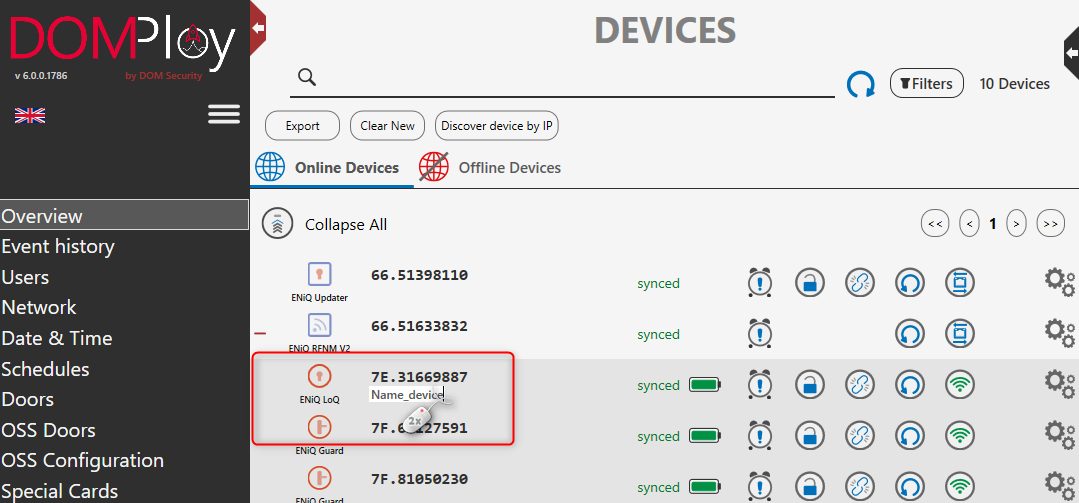Click the Wi-Fi signal icon for device 7F.81050230
1079x503 pixels.
pos(960,486)
